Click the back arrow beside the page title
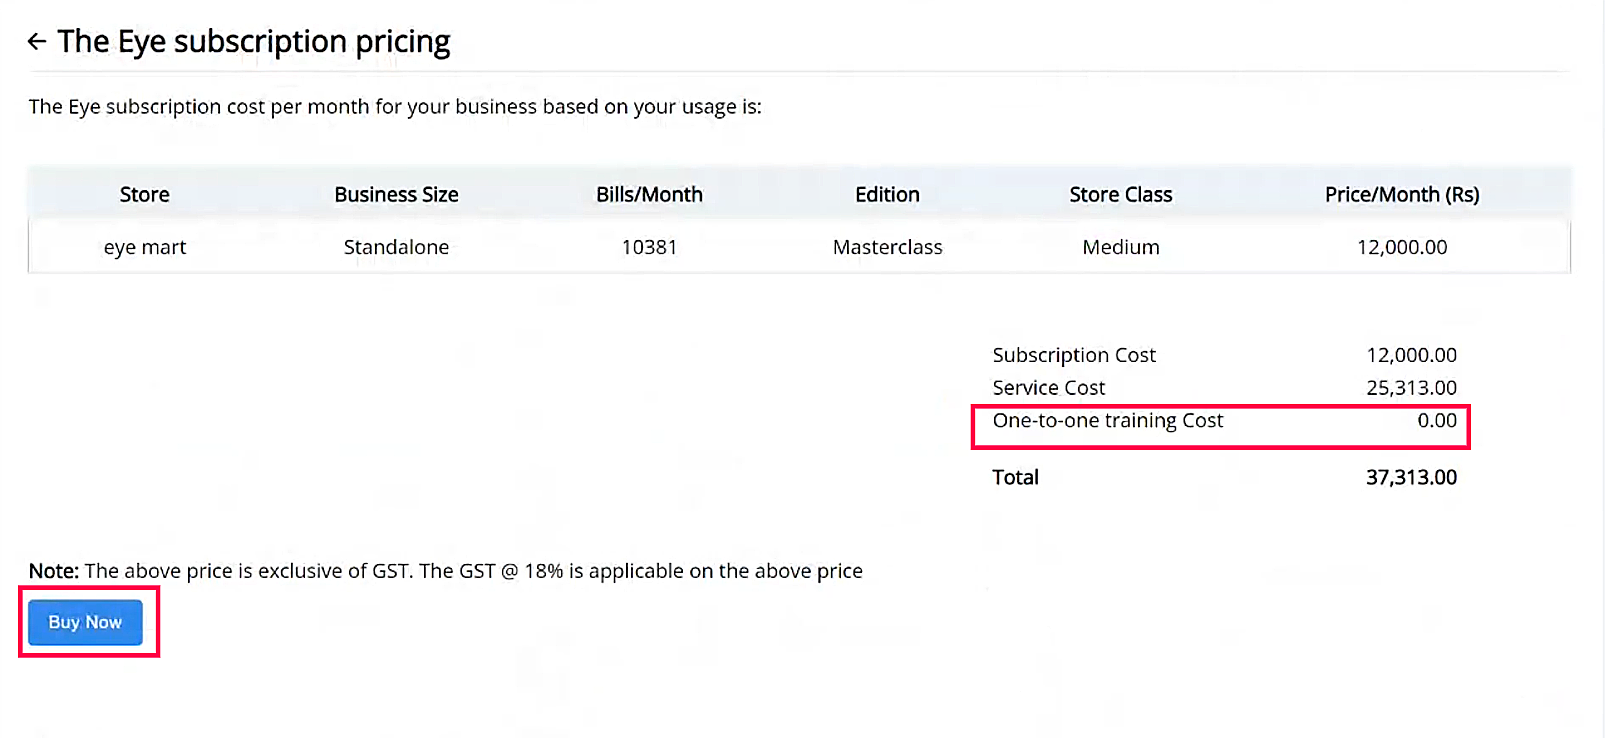 (x=37, y=42)
